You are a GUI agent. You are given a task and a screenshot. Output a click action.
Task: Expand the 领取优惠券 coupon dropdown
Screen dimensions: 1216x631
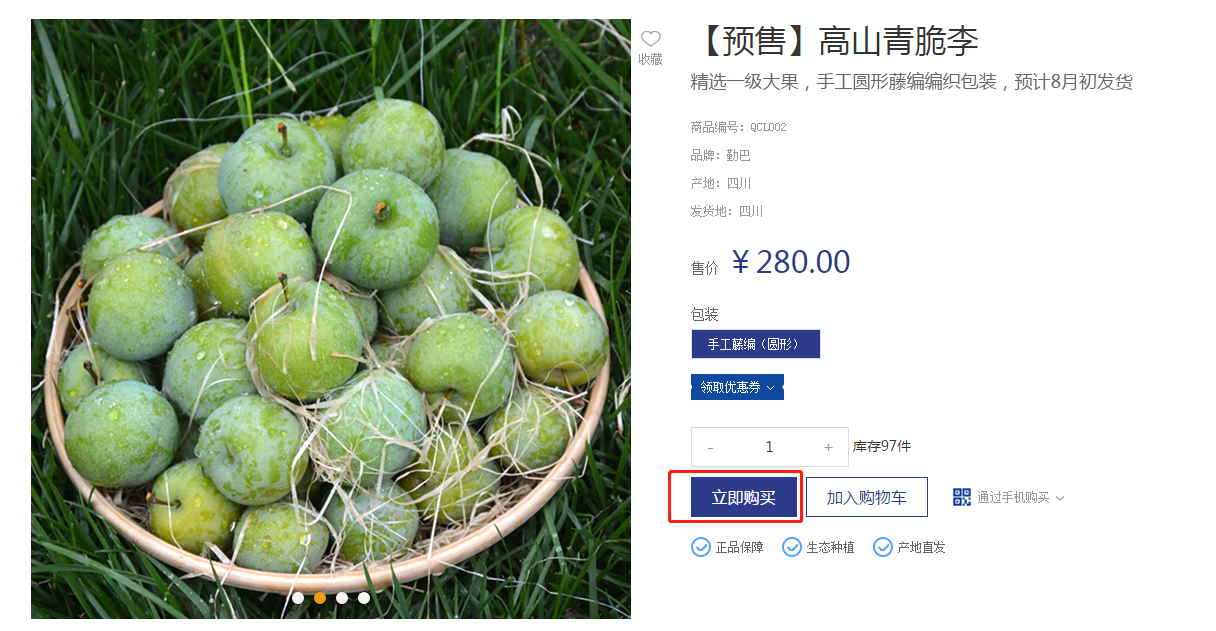coord(737,387)
